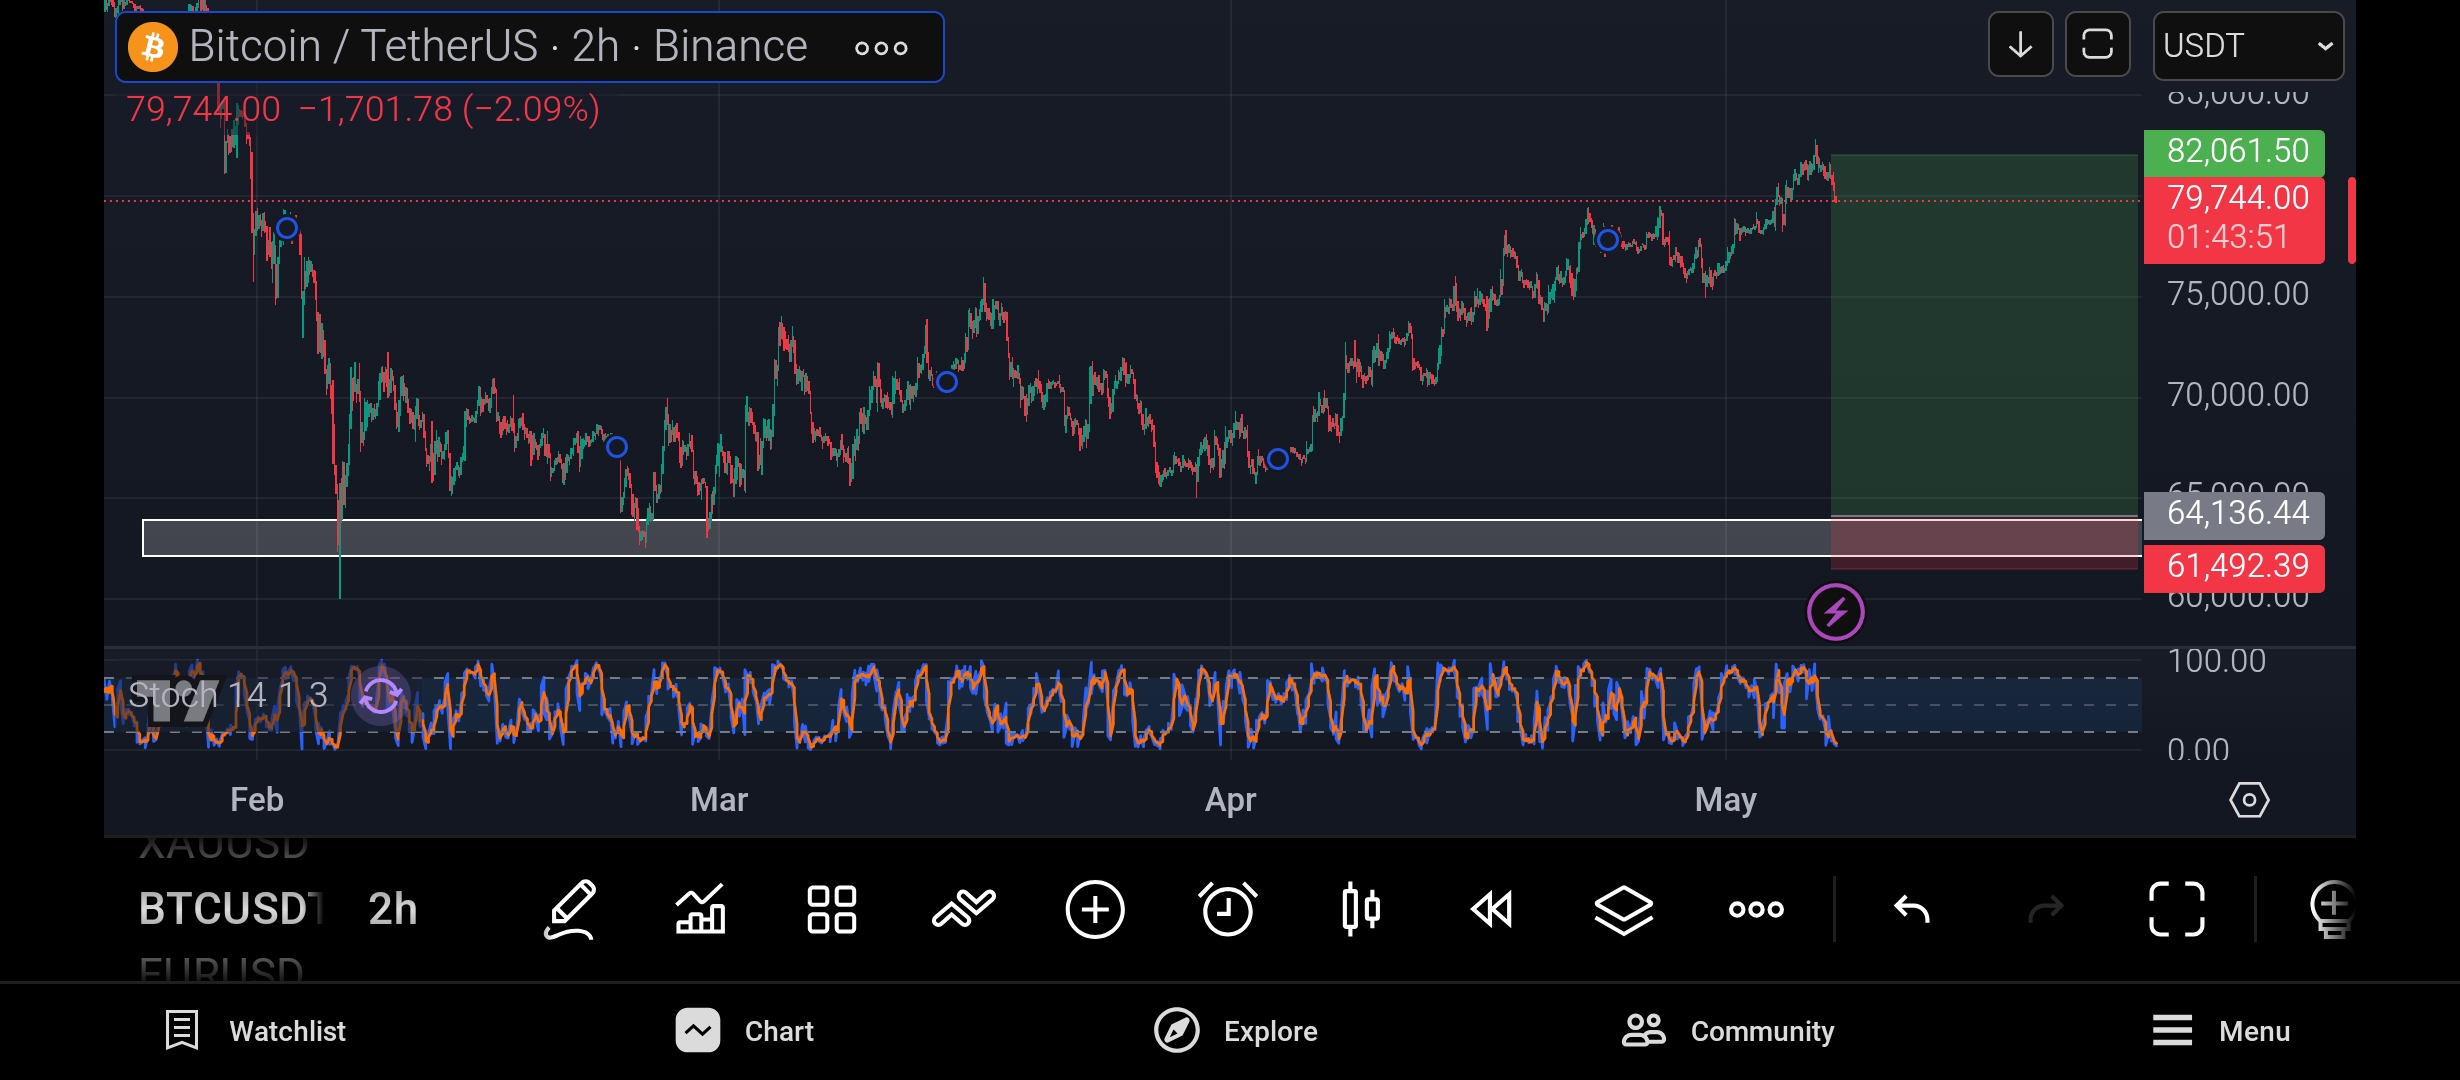
Task: Tap the red 61,492.39 stop price label
Action: click(2234, 567)
